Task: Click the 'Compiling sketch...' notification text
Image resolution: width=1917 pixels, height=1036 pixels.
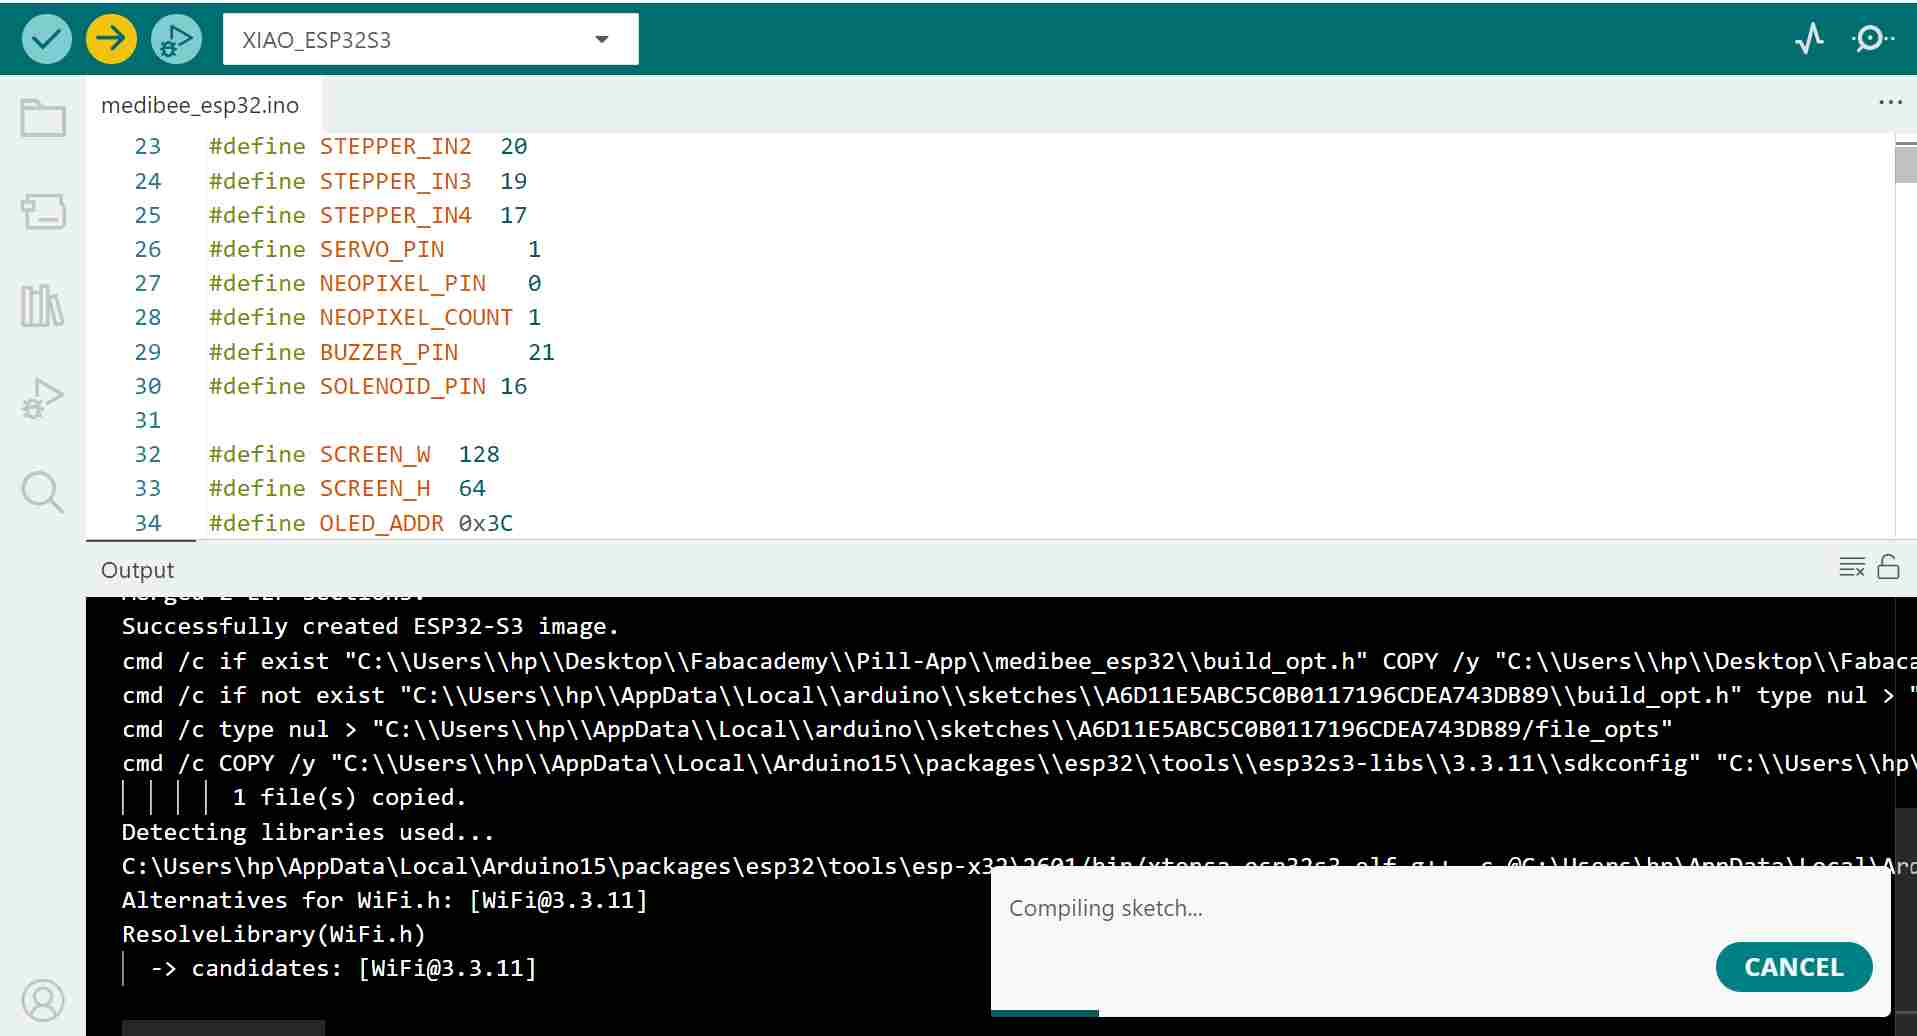Action: tap(1106, 908)
